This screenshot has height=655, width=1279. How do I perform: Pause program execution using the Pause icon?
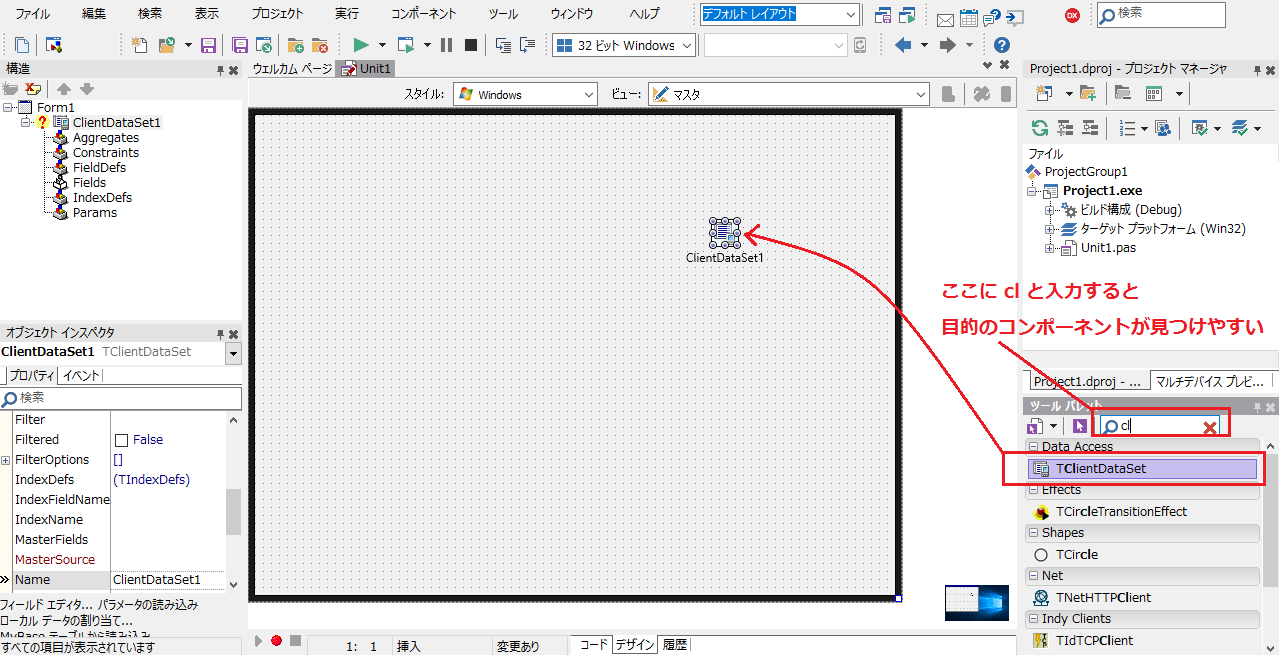coord(446,45)
